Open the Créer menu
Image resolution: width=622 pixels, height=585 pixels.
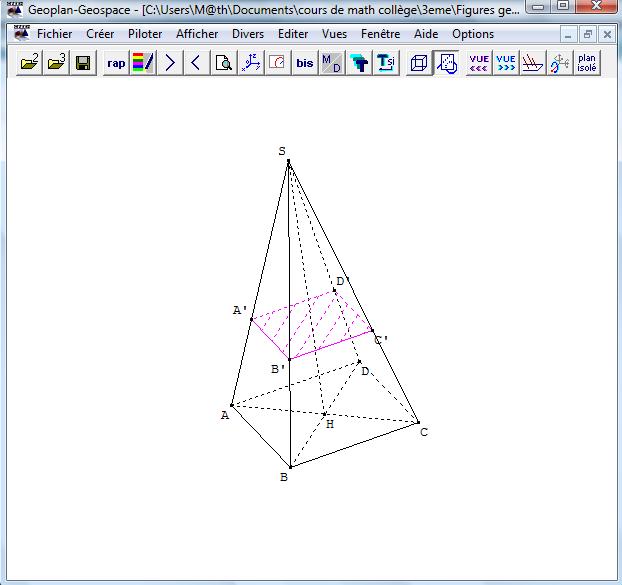click(x=100, y=34)
